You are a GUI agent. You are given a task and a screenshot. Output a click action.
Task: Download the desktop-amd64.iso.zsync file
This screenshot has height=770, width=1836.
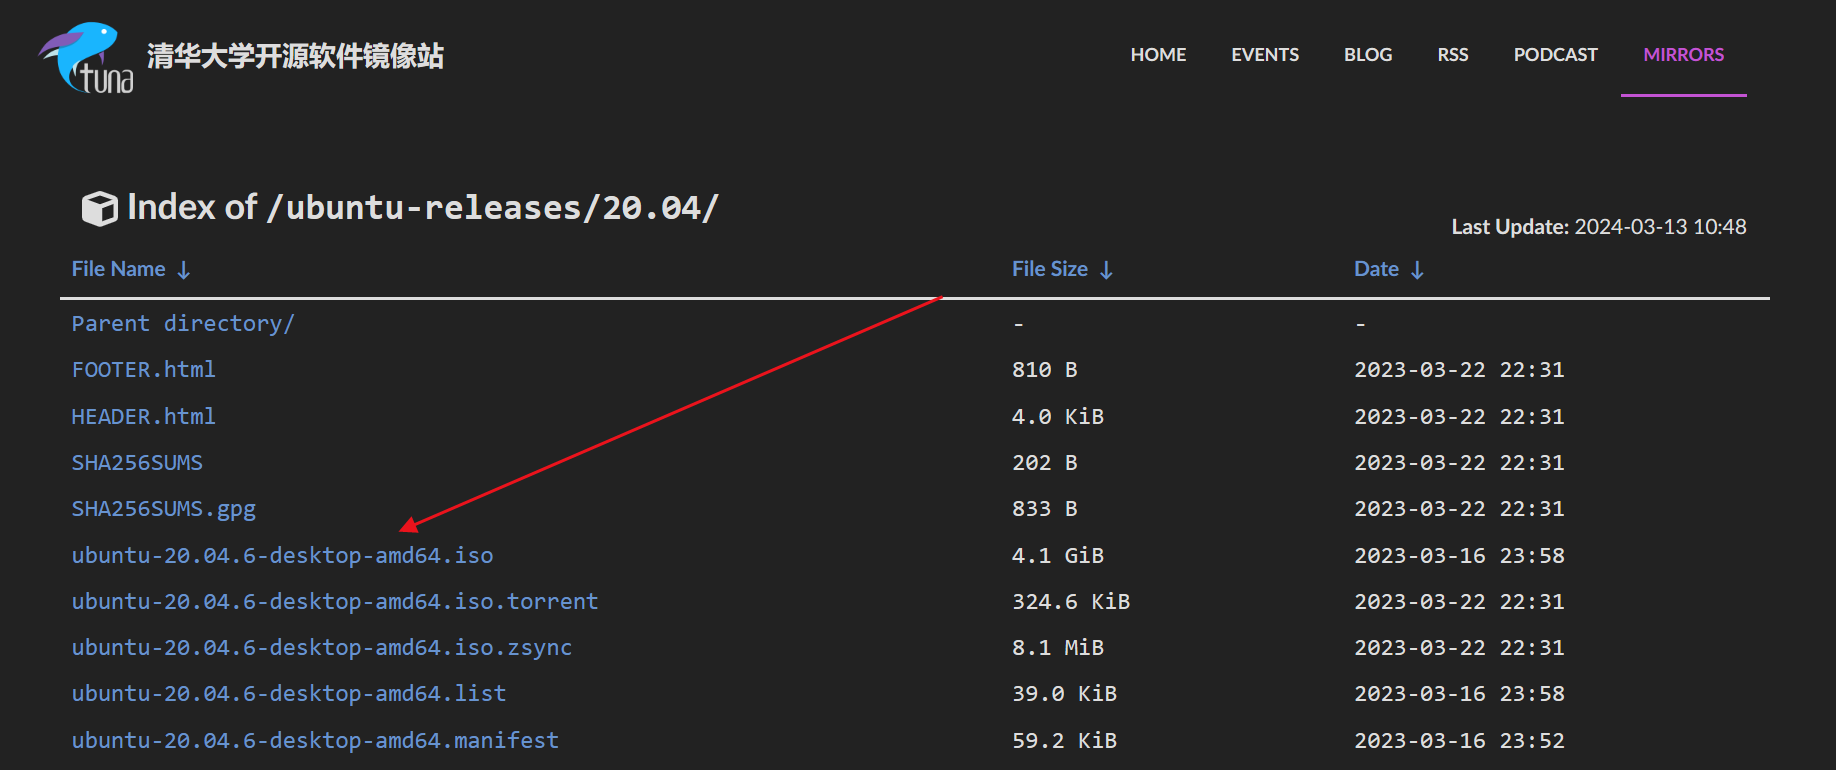point(322,648)
